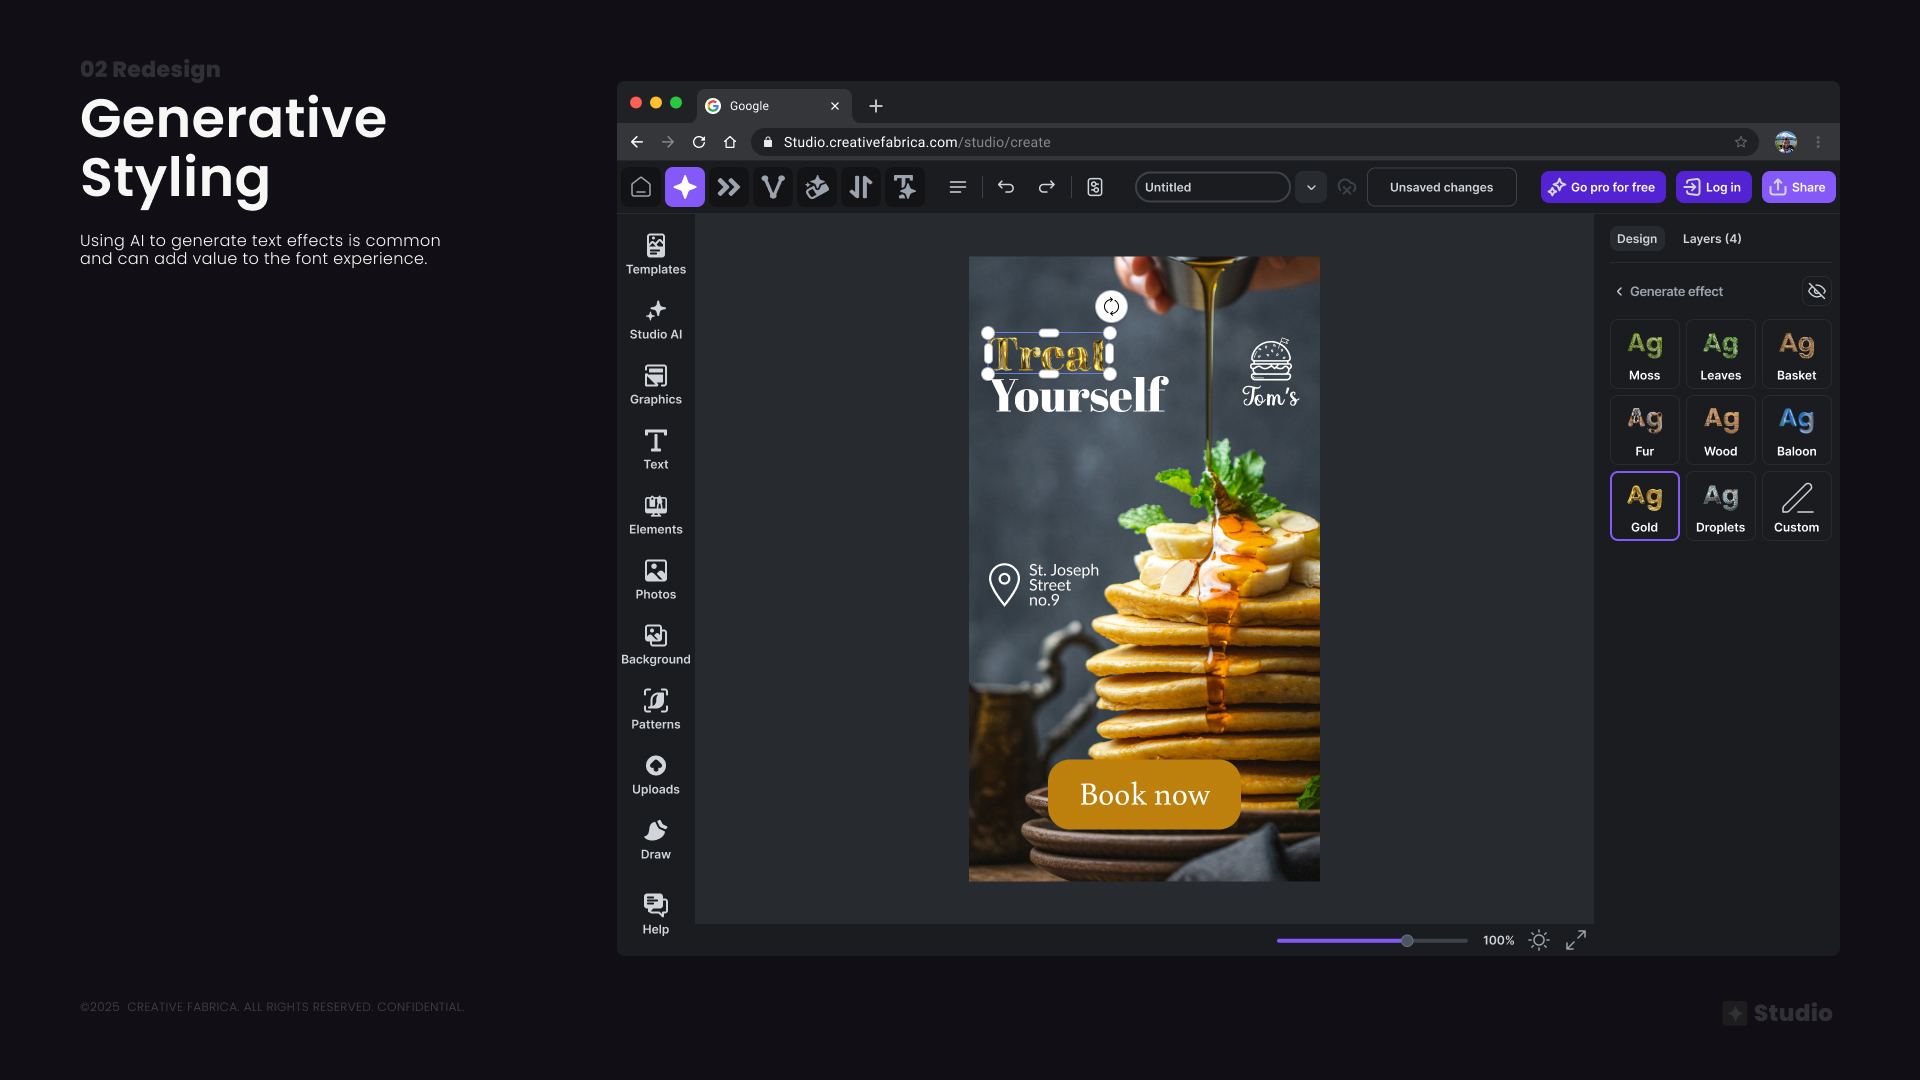Open Studio AI from the sidebar
Image resolution: width=1920 pixels, height=1080 pixels.
(655, 320)
